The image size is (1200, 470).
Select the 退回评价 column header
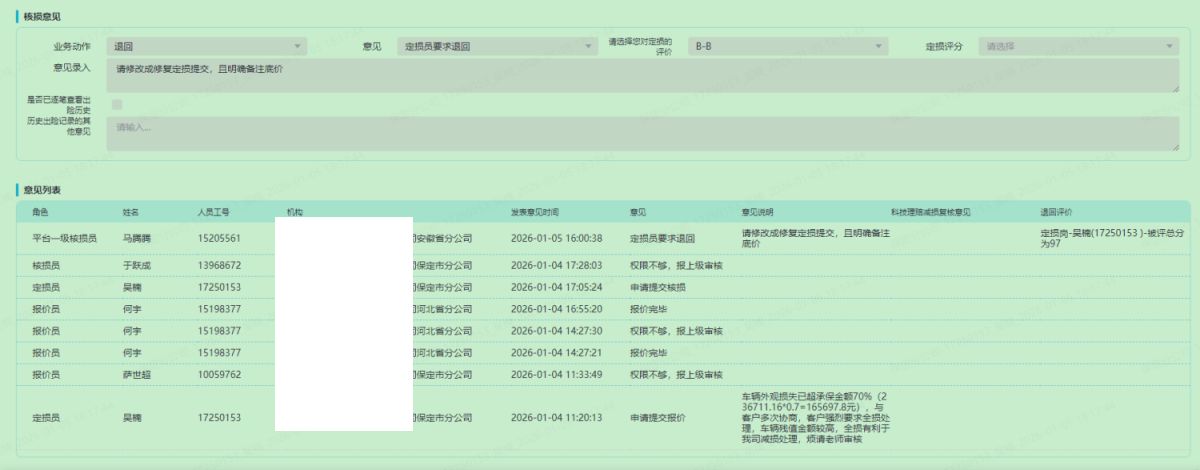1056,212
